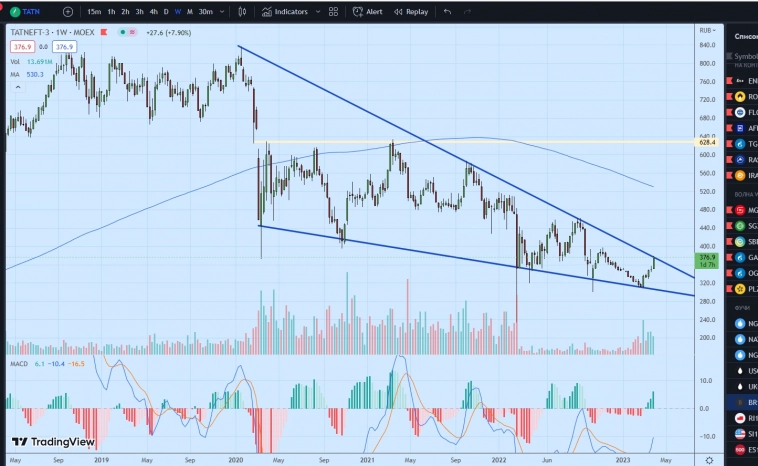The width and height of the screenshot is (758, 466).
Task: Expand the timeframe list dropdown arrow
Action: tap(222, 12)
